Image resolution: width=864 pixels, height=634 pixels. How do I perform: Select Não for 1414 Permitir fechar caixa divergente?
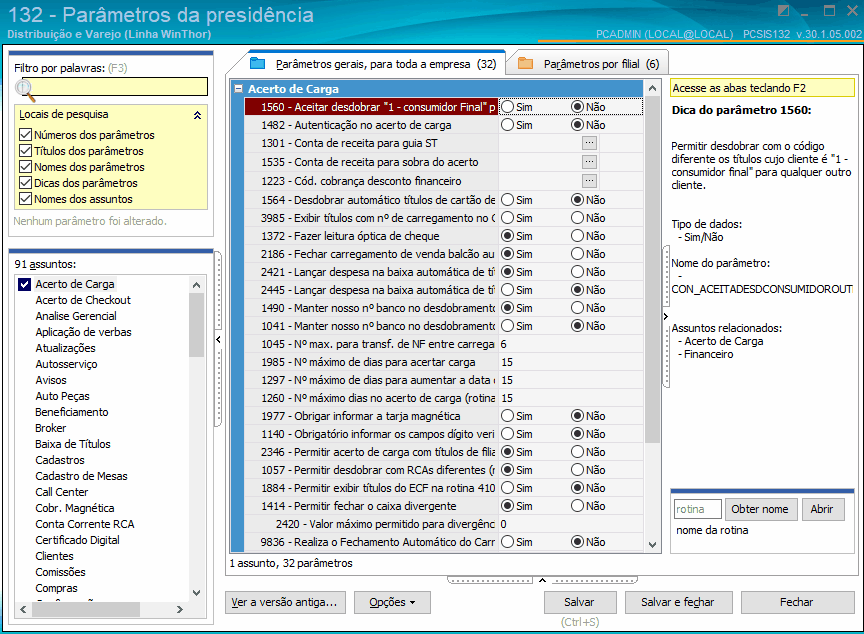tap(577, 506)
